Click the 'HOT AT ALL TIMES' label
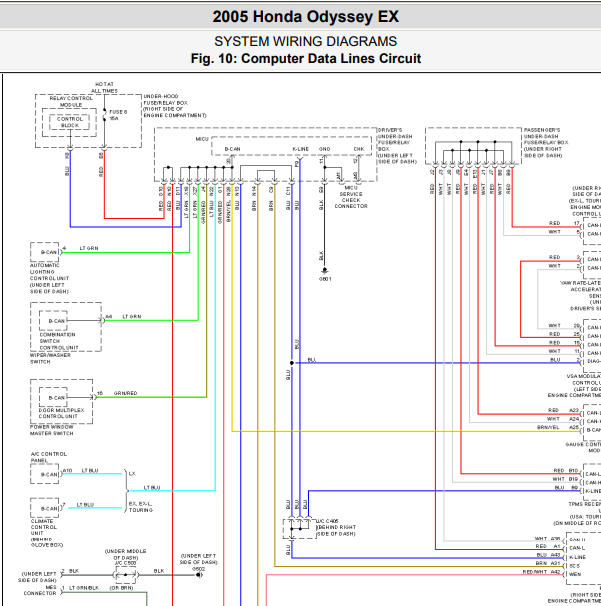601x606 pixels. click(104, 87)
